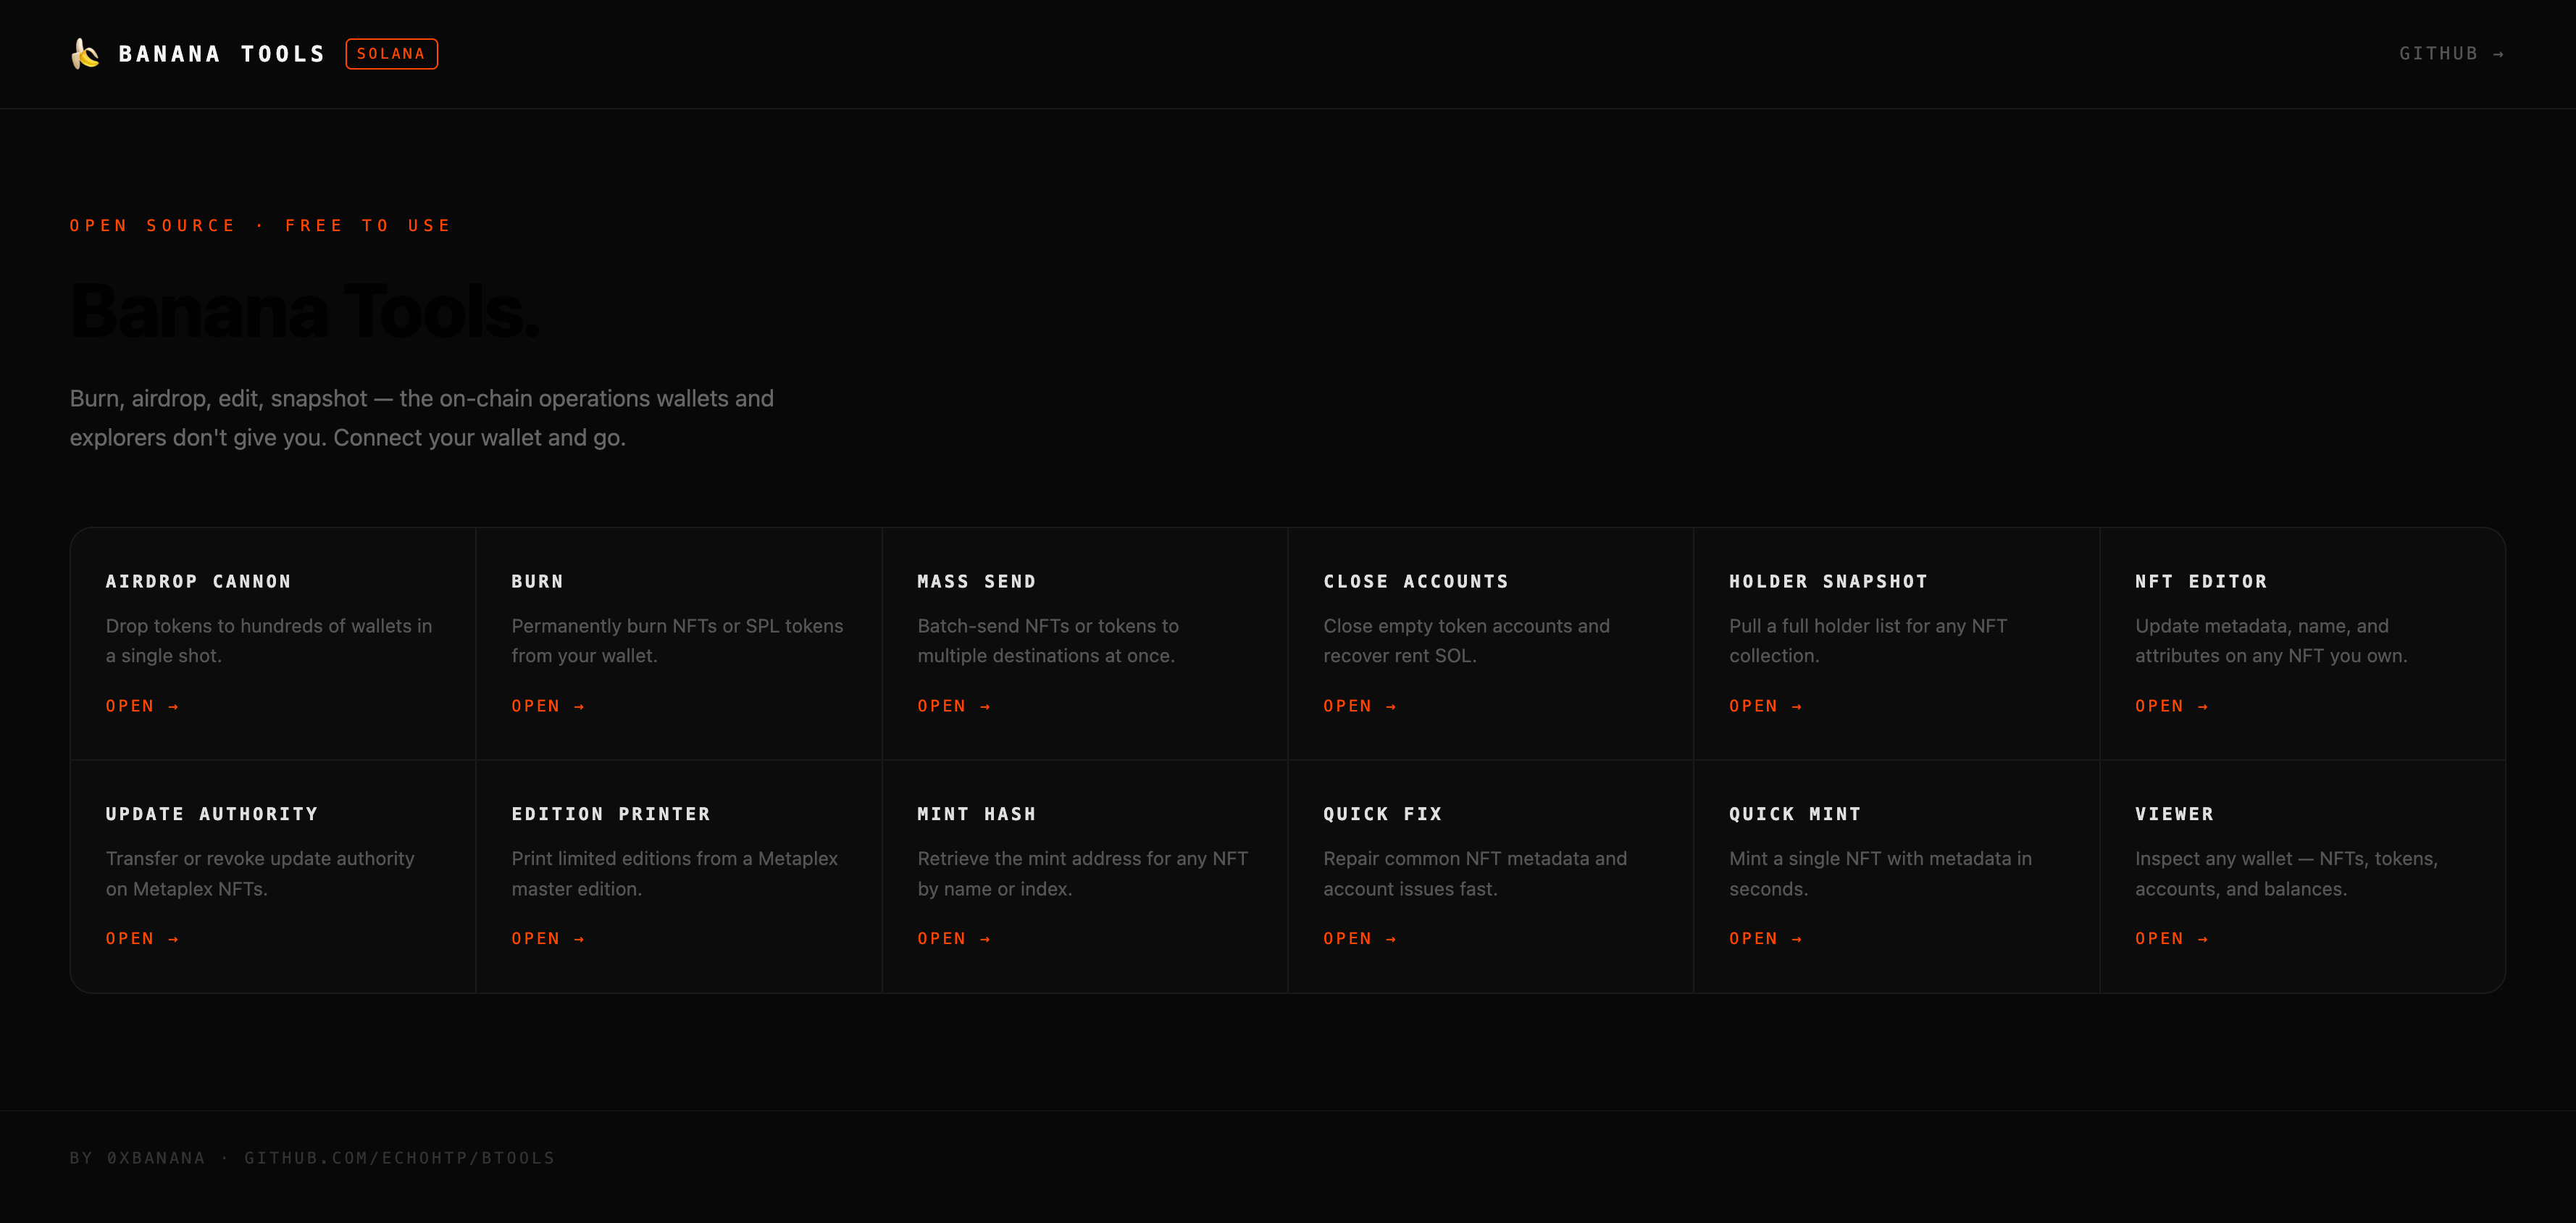Open the Close Accounts tool
Viewport: 2576px width, 1223px height.
[1360, 706]
